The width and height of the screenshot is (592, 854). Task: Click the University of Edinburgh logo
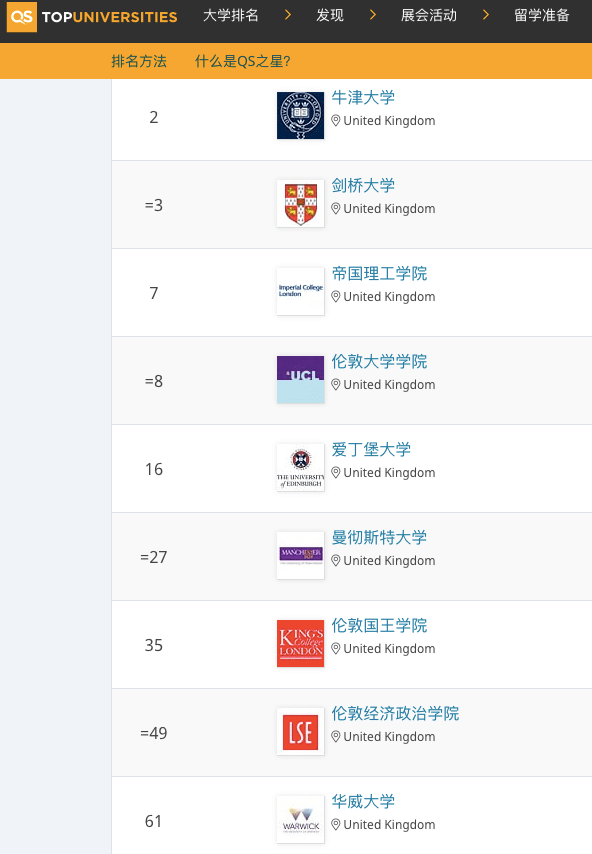coord(301,467)
